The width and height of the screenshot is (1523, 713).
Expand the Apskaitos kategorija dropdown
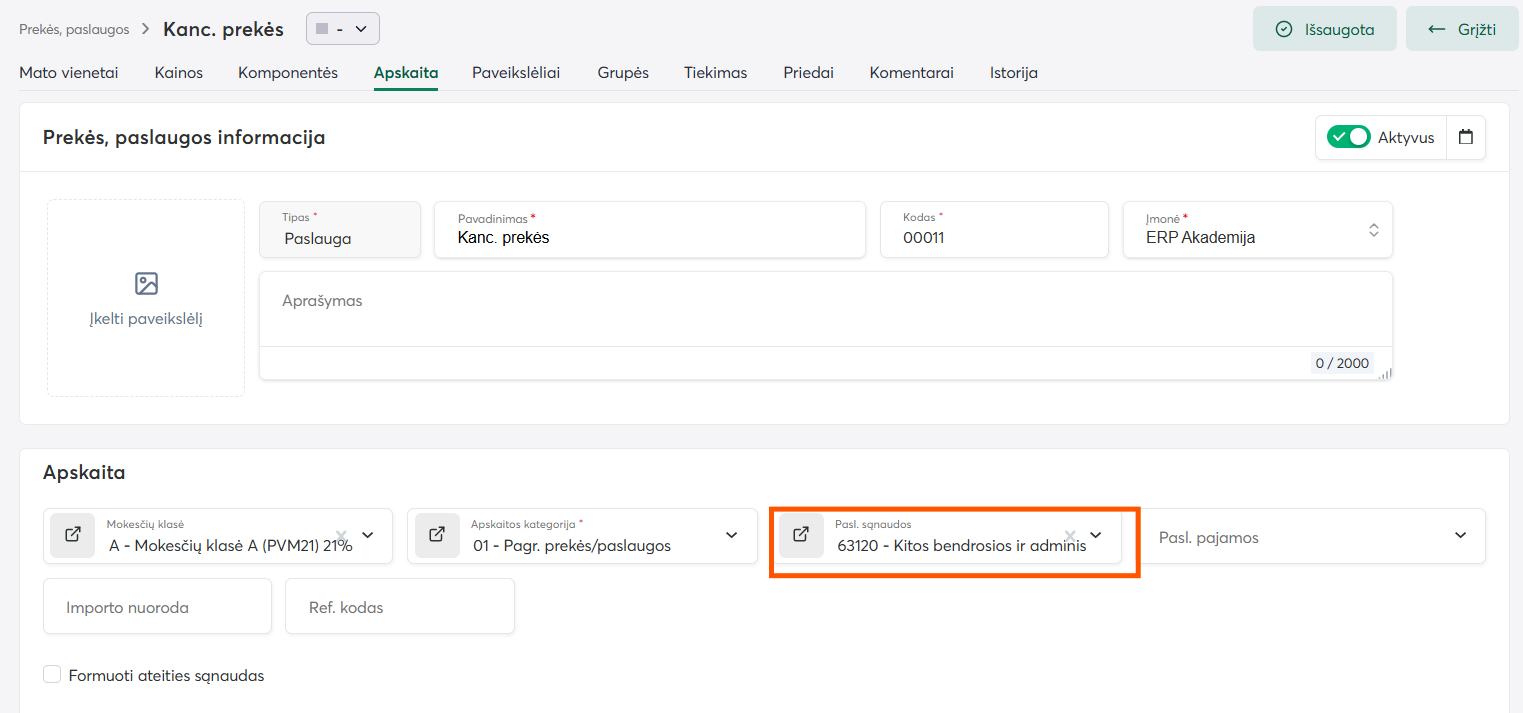pyautogui.click(x=732, y=535)
